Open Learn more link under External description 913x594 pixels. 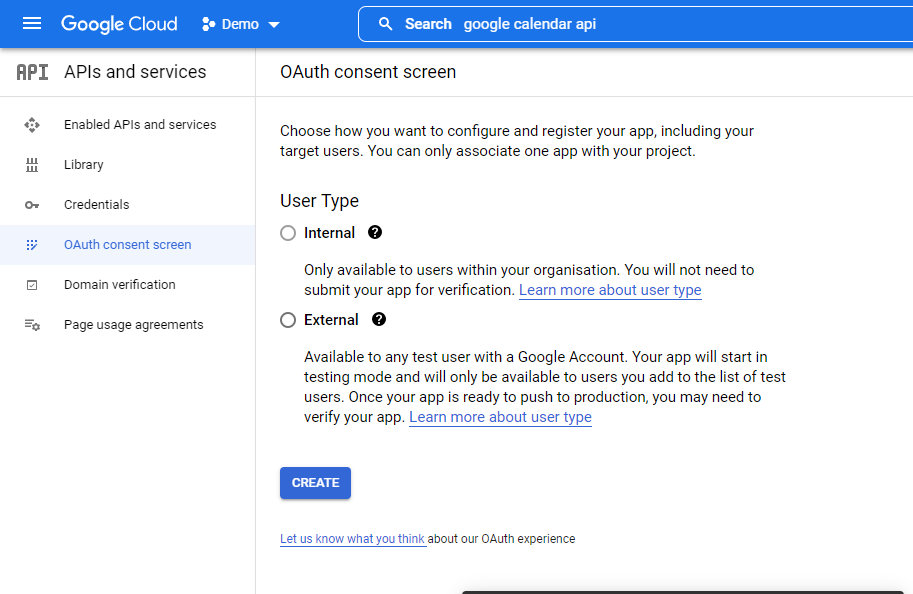[500, 417]
